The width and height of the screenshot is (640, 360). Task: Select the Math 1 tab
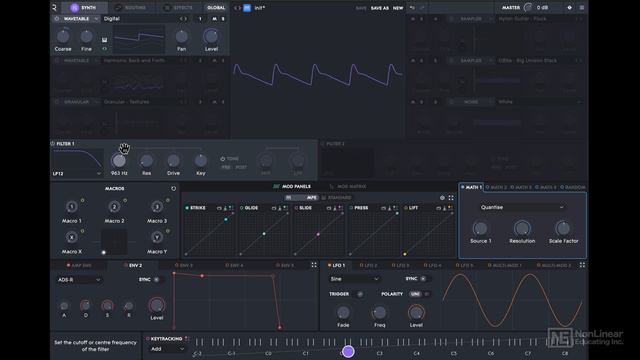coord(471,187)
